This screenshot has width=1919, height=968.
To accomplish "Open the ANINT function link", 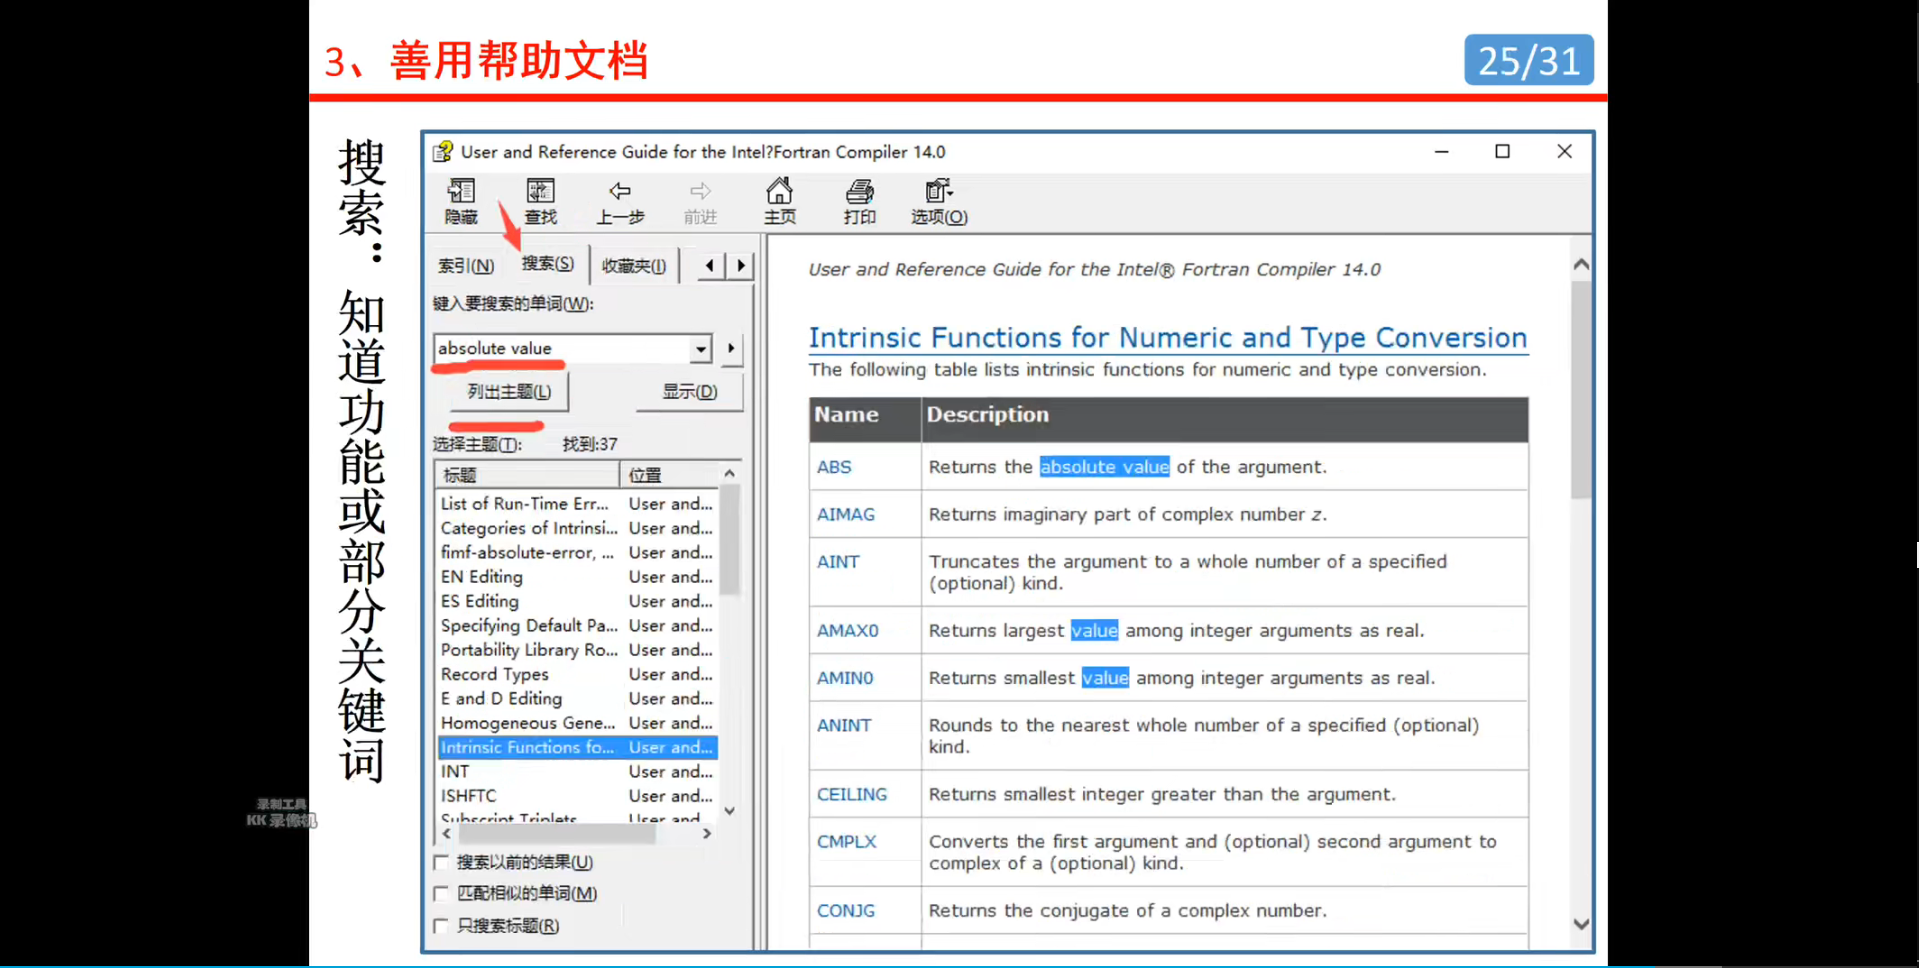I will [844, 725].
